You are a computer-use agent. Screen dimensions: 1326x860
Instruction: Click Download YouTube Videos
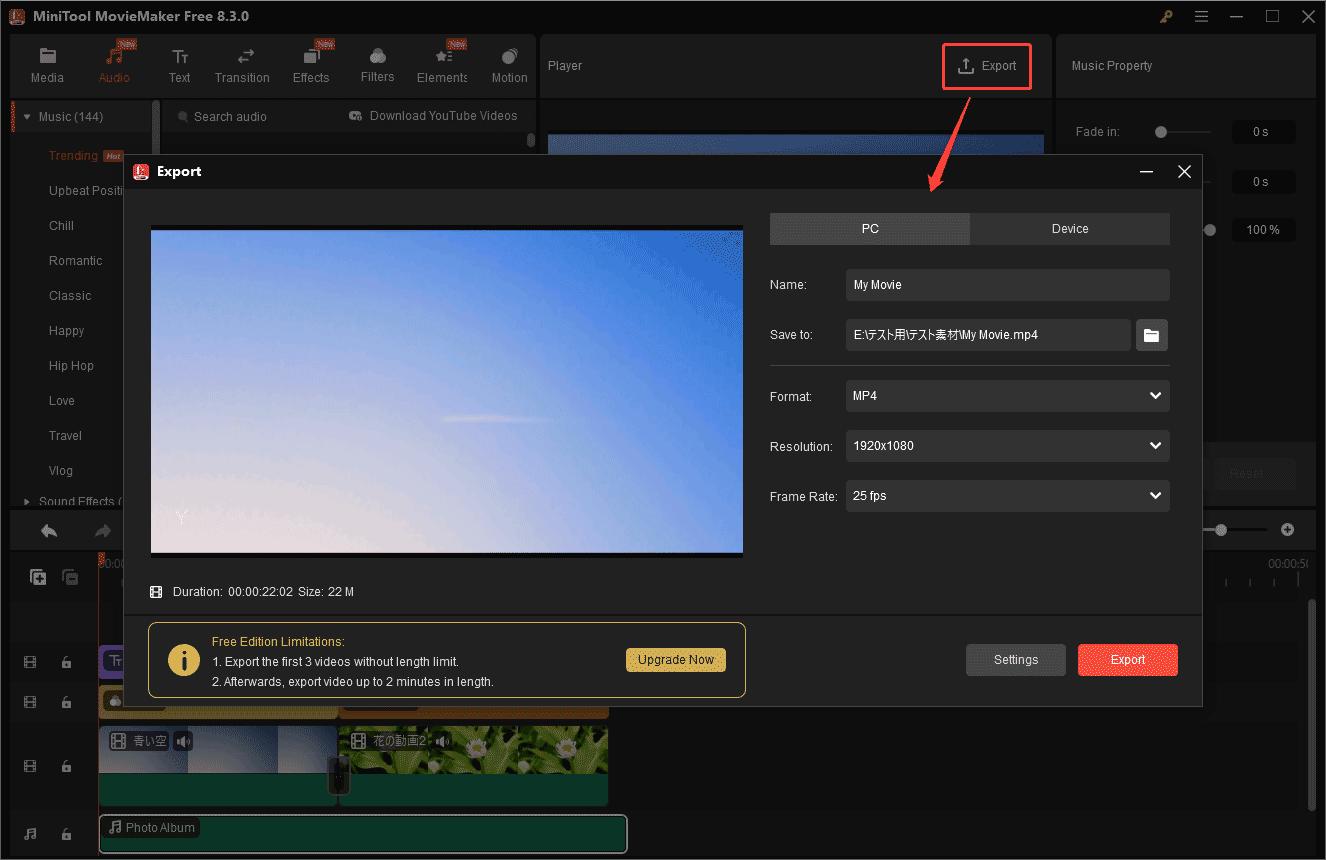tap(433, 116)
